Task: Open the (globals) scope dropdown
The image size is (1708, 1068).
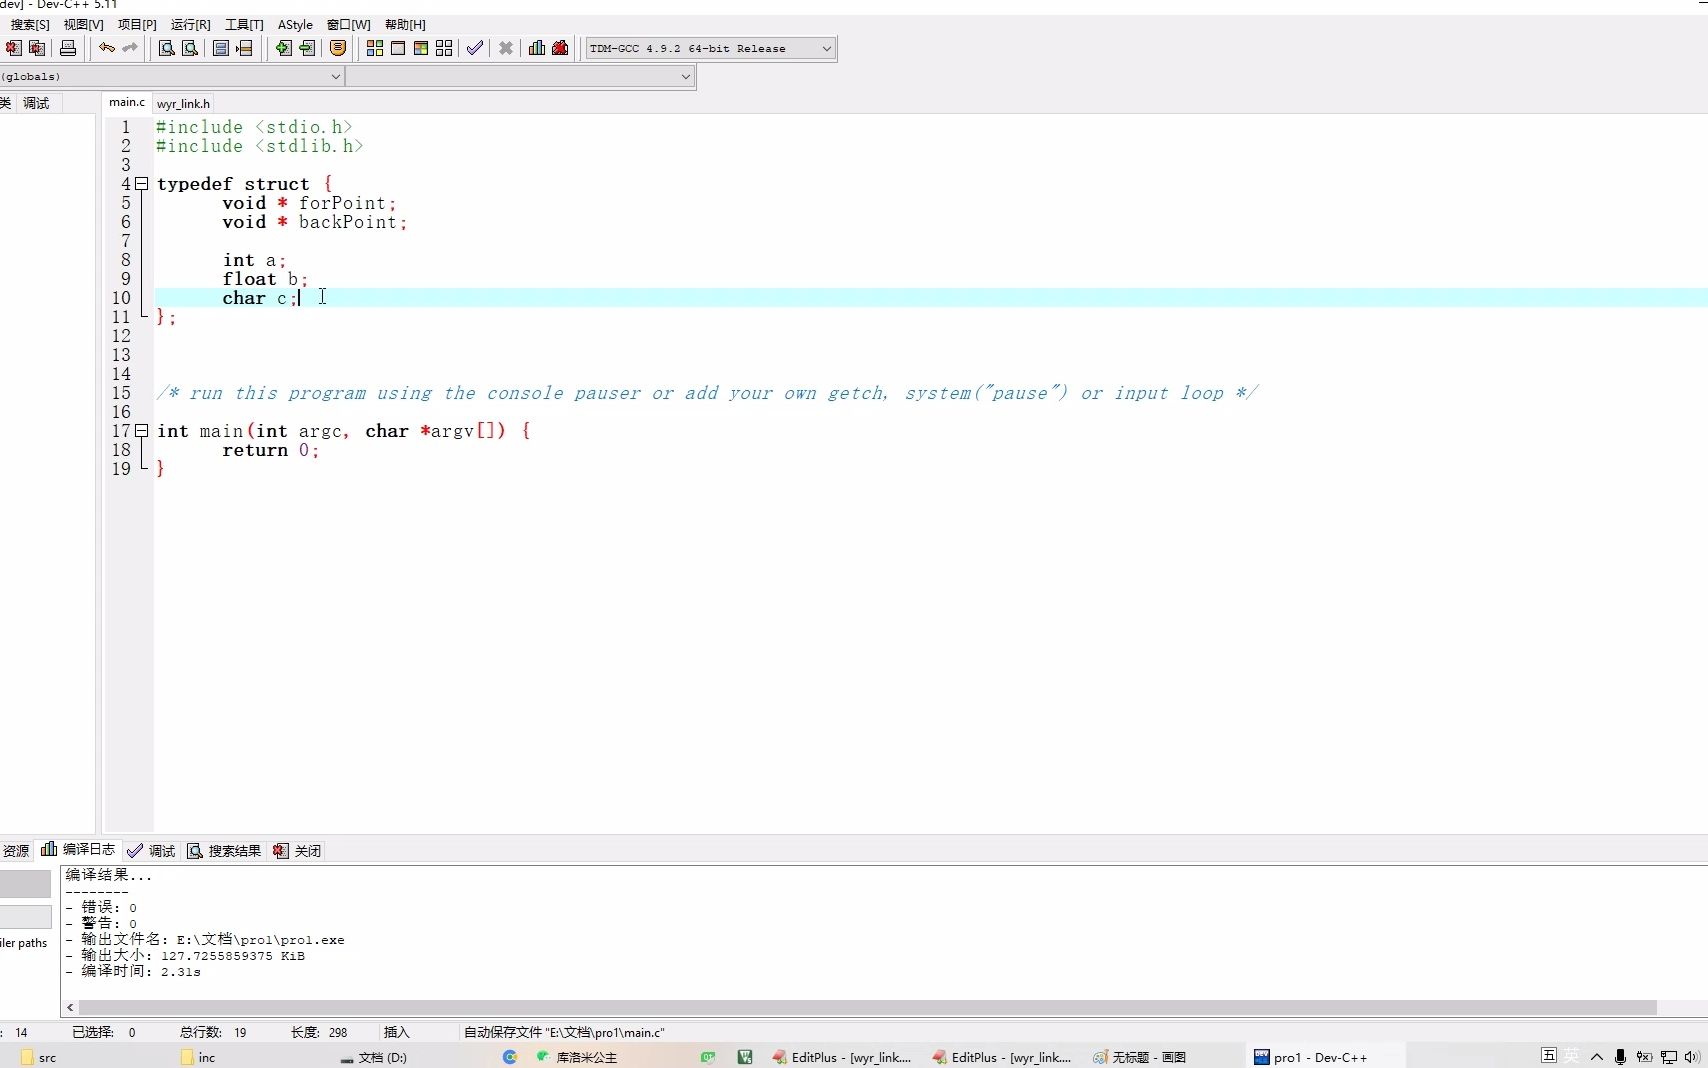Action: click(x=172, y=76)
